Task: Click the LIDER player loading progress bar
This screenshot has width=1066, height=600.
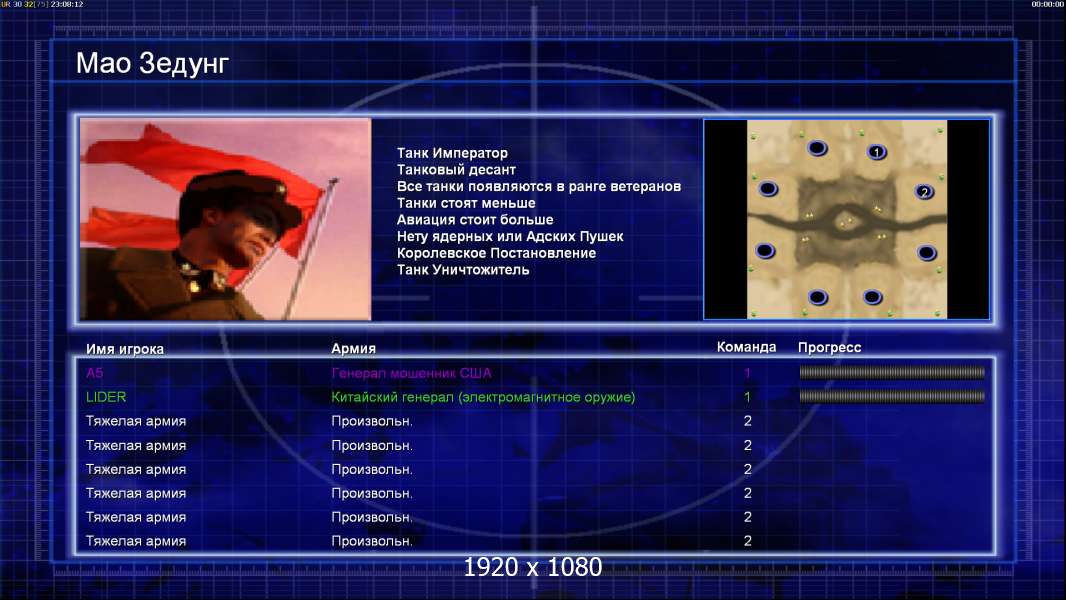Action: [892, 396]
